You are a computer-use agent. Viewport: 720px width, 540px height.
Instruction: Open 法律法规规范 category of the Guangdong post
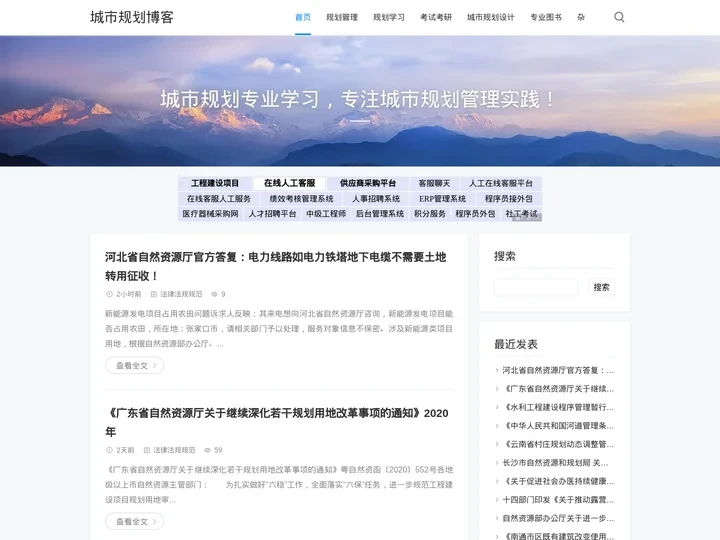click(174, 450)
